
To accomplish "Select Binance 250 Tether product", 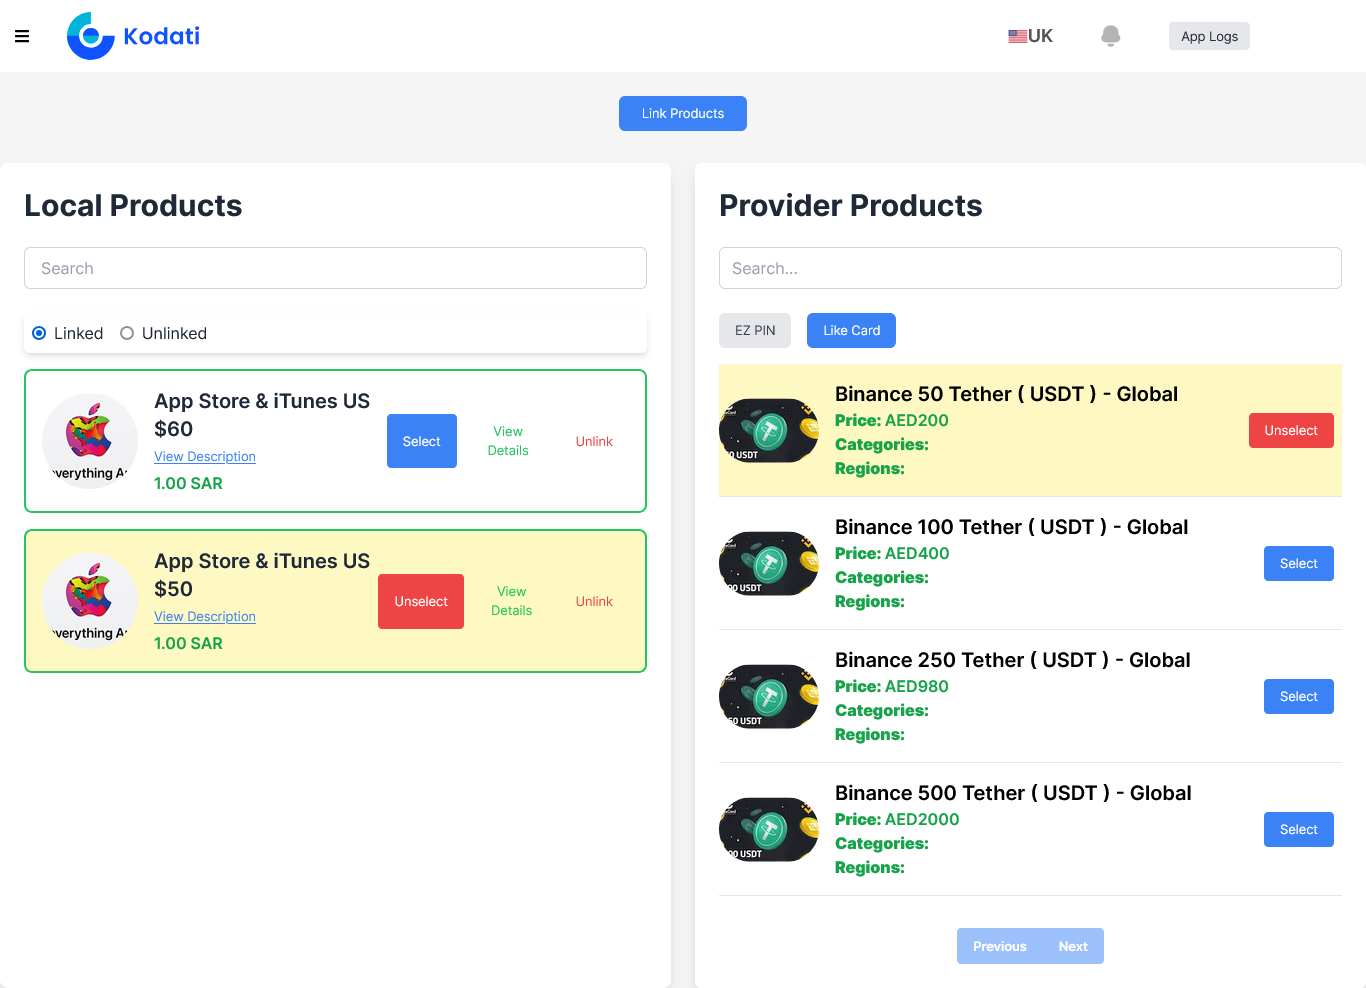I will coord(1299,696).
